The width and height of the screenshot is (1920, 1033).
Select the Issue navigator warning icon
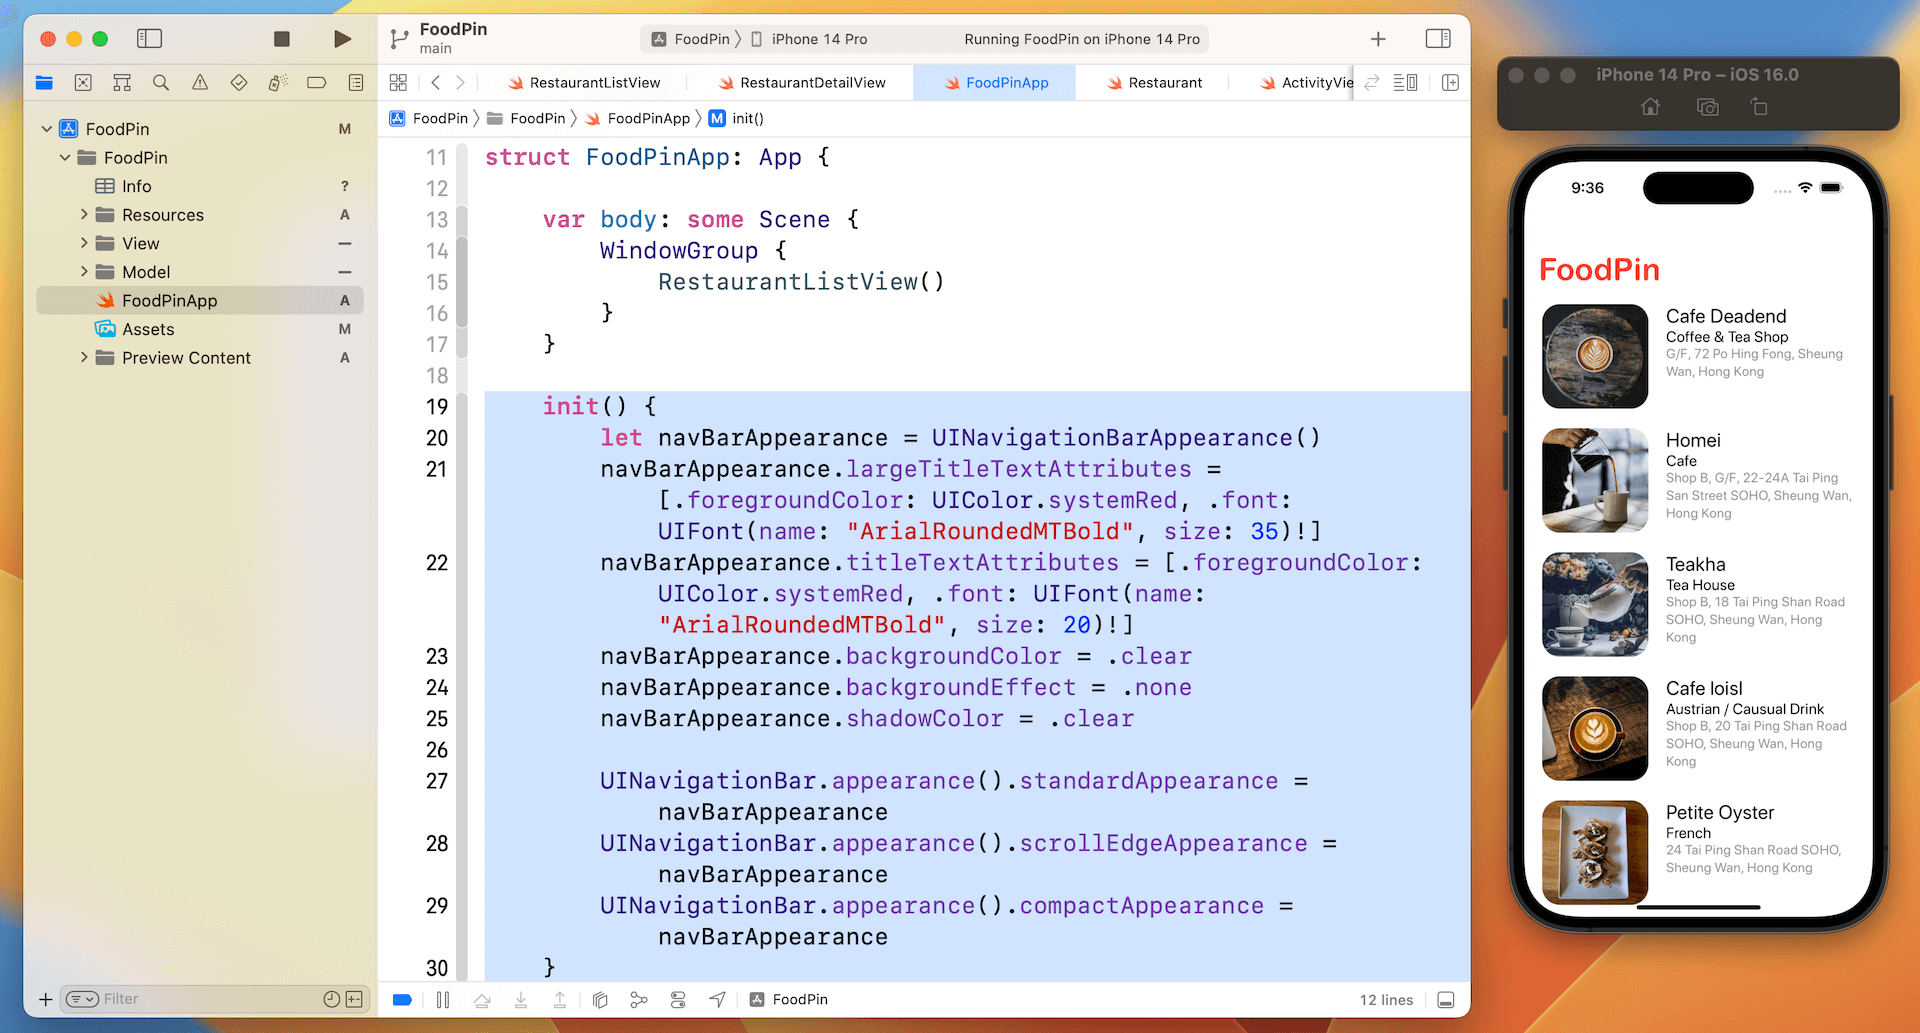pos(199,83)
